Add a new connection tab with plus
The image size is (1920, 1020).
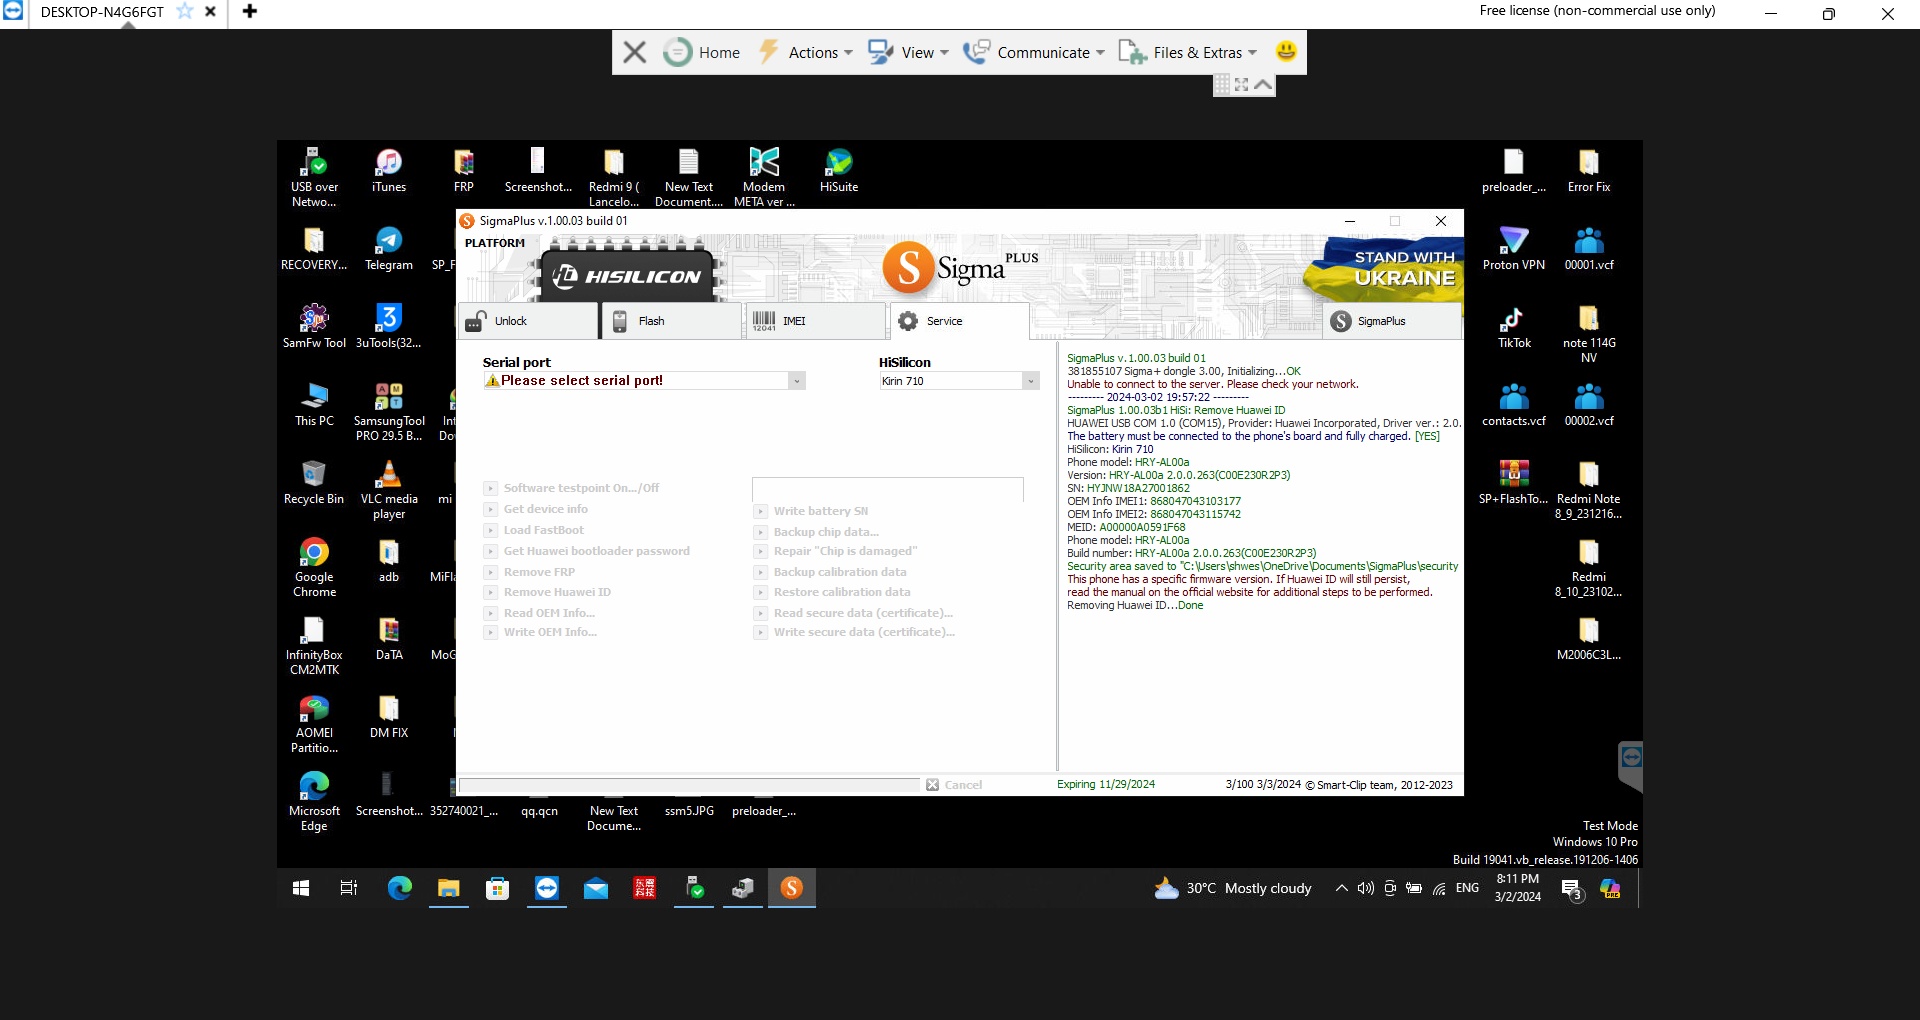point(250,11)
